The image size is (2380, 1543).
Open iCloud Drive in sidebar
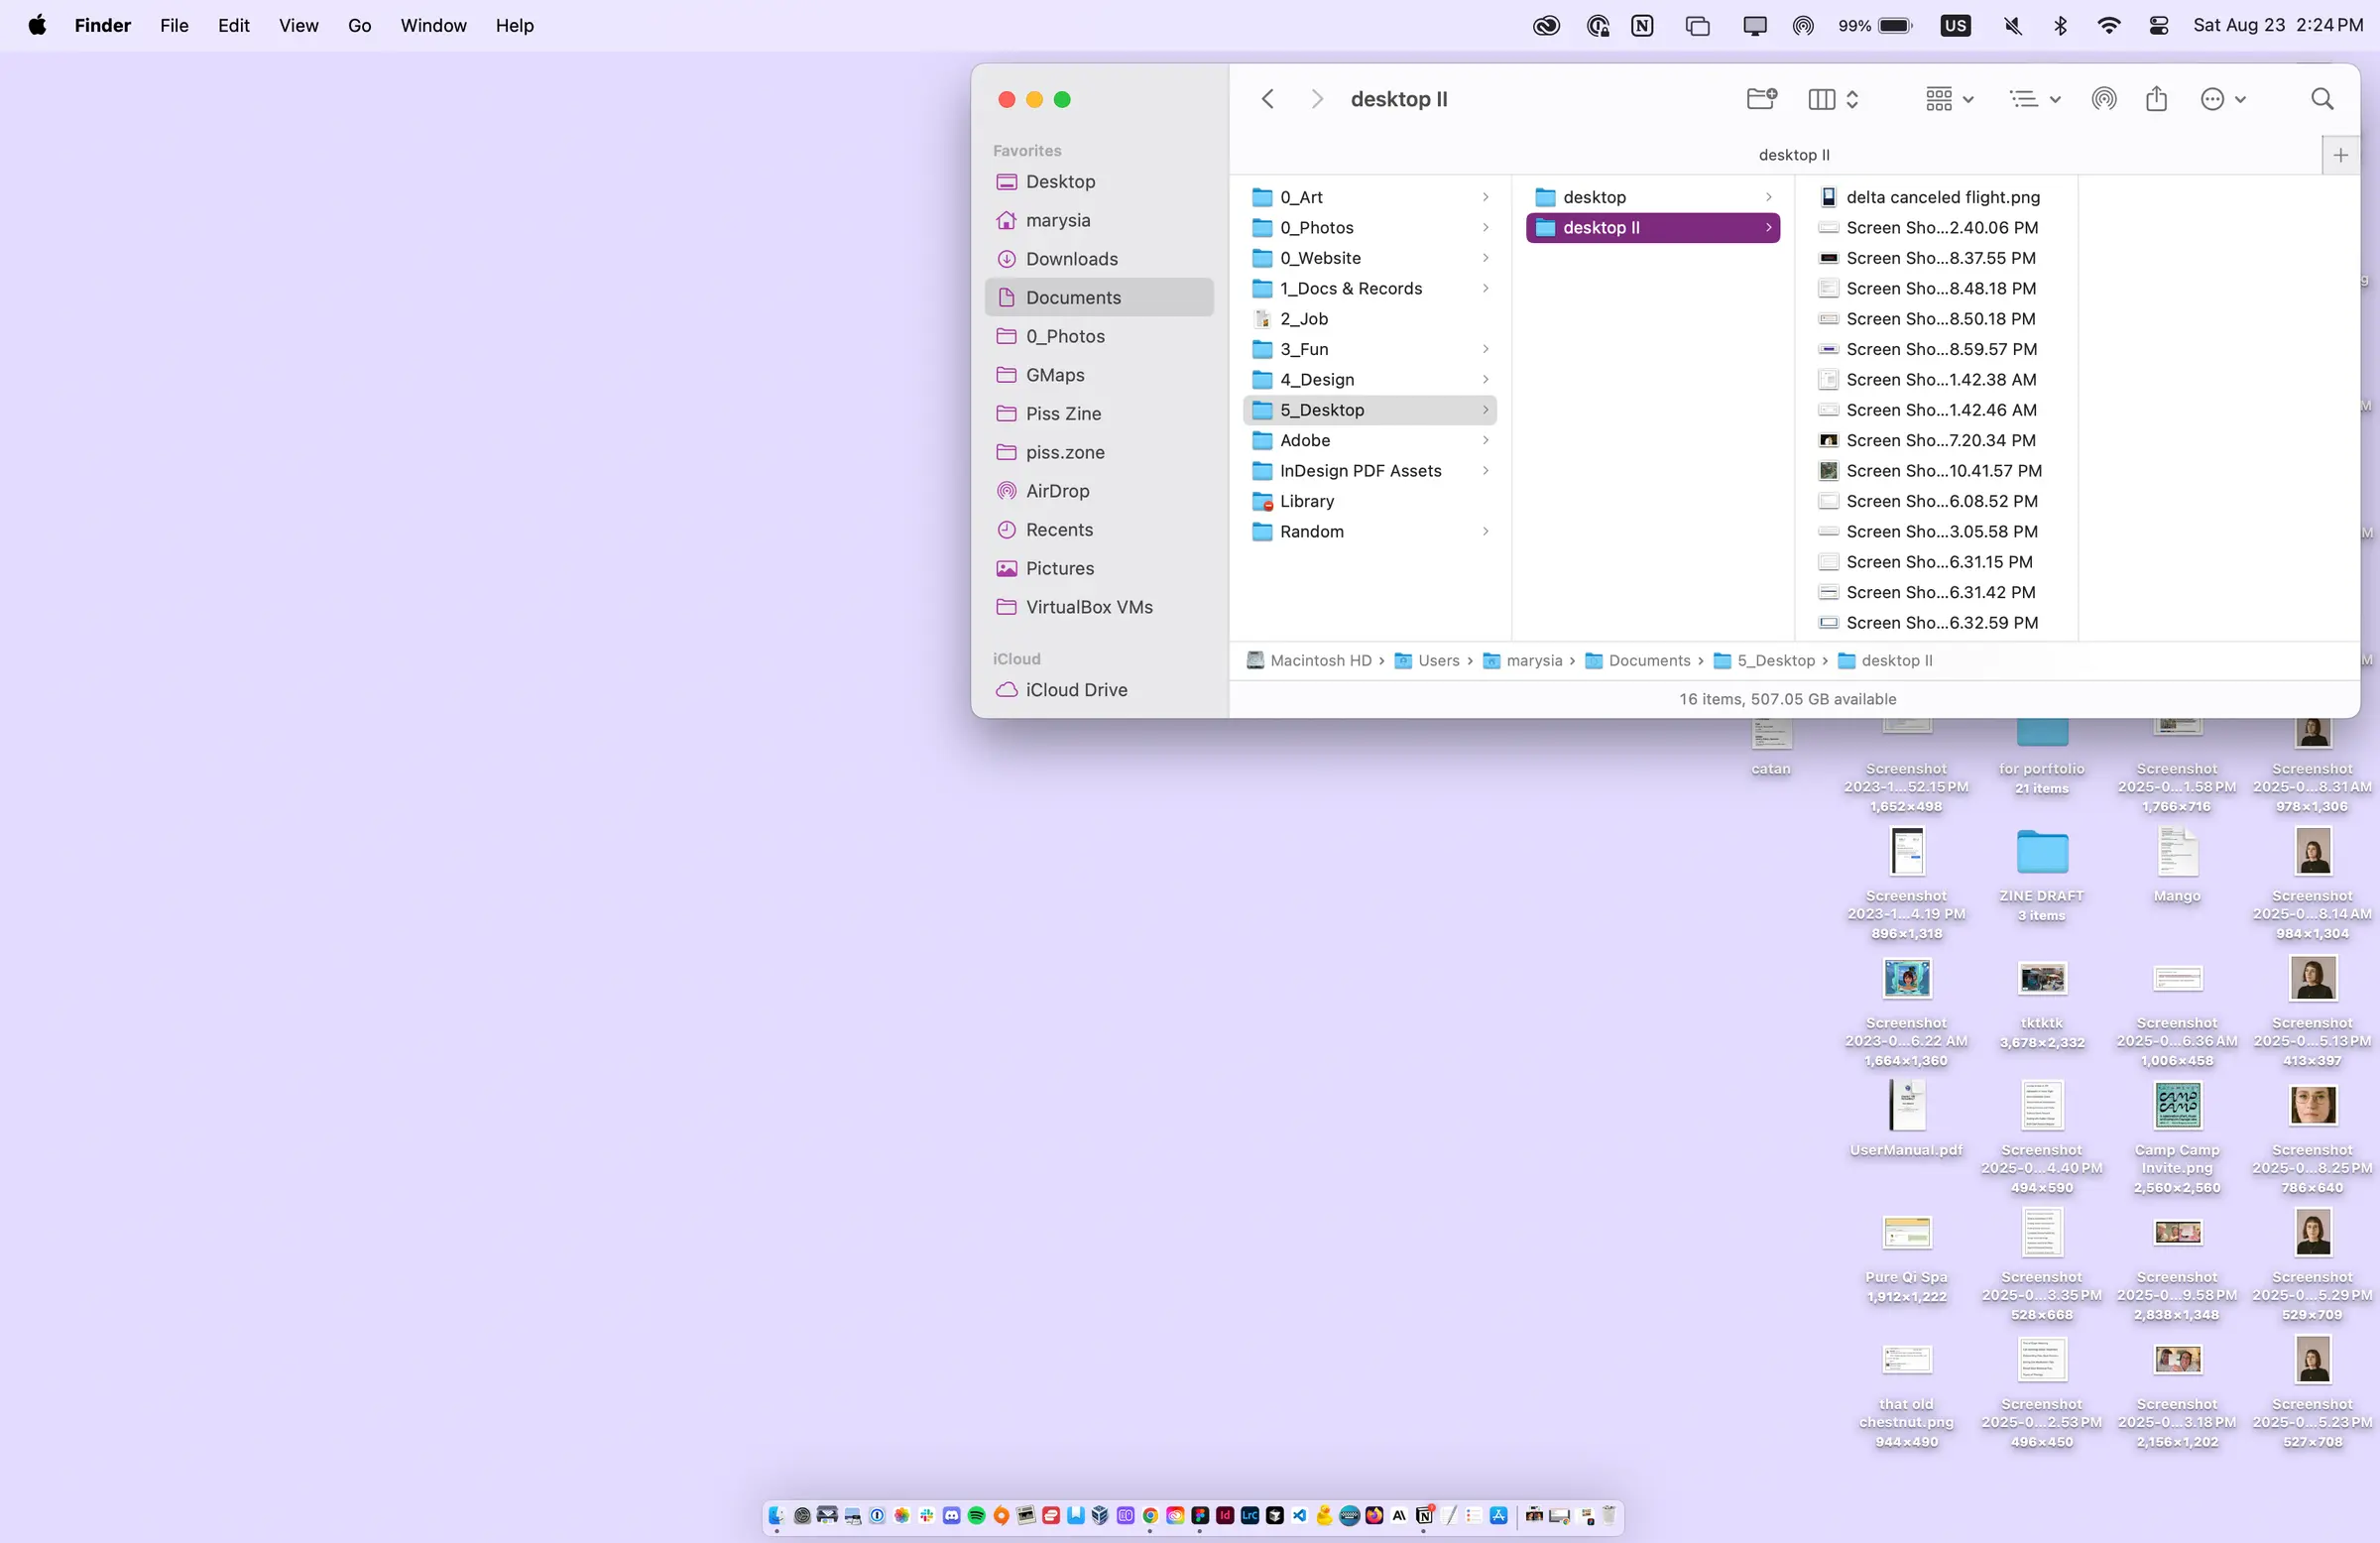pos(1076,690)
